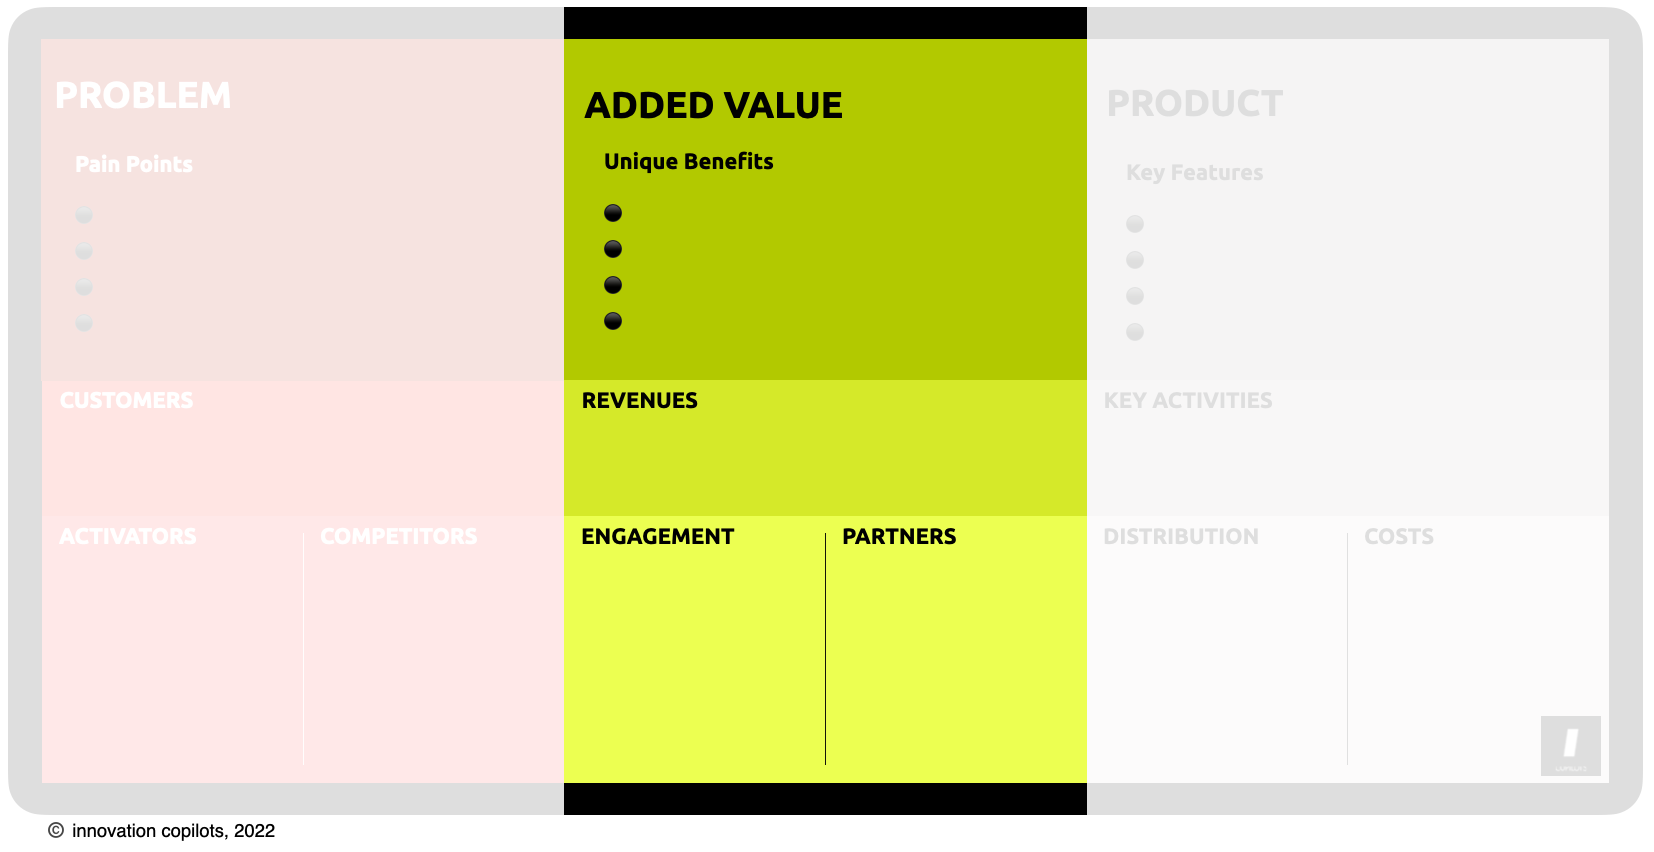The width and height of the screenshot is (1654, 852).
Task: Click first black bullet under Unique Benefits
Action: pyautogui.click(x=613, y=213)
